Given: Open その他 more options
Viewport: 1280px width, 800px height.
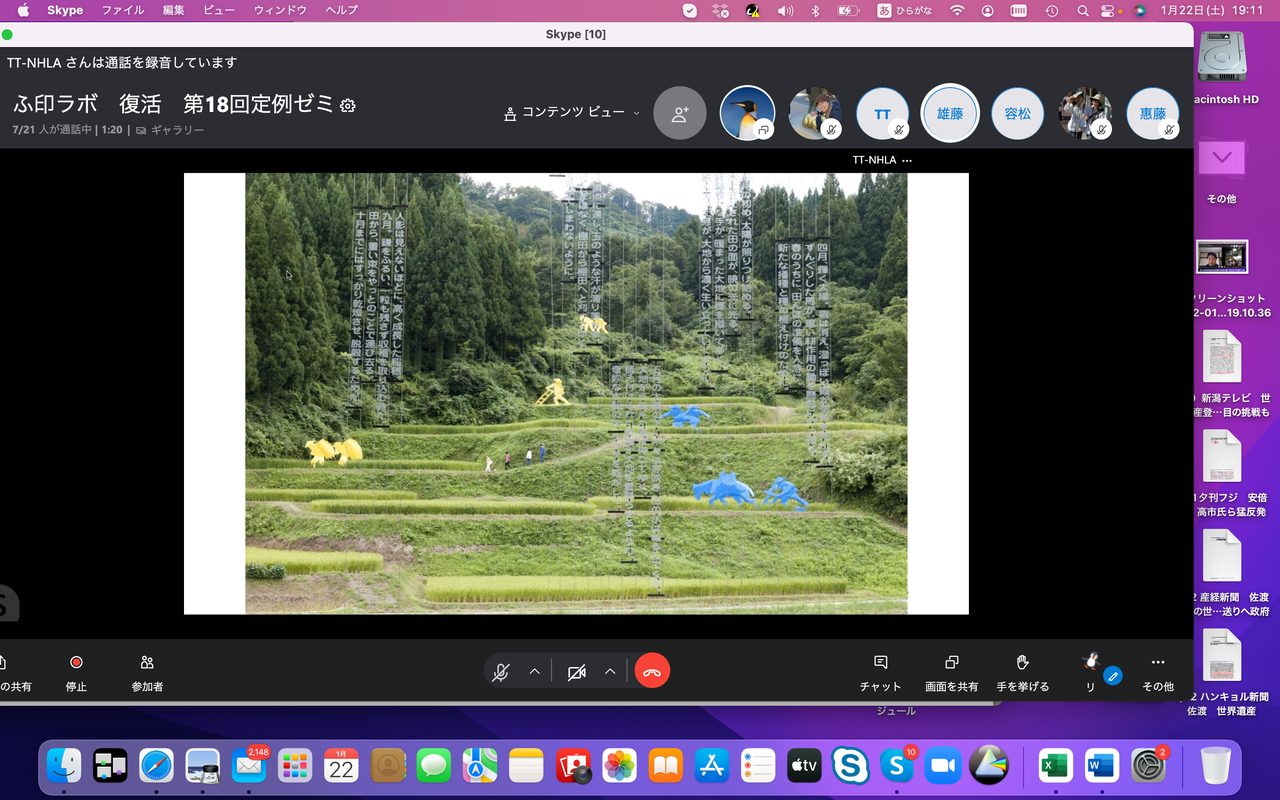Looking at the screenshot, I should pos(1158,673).
